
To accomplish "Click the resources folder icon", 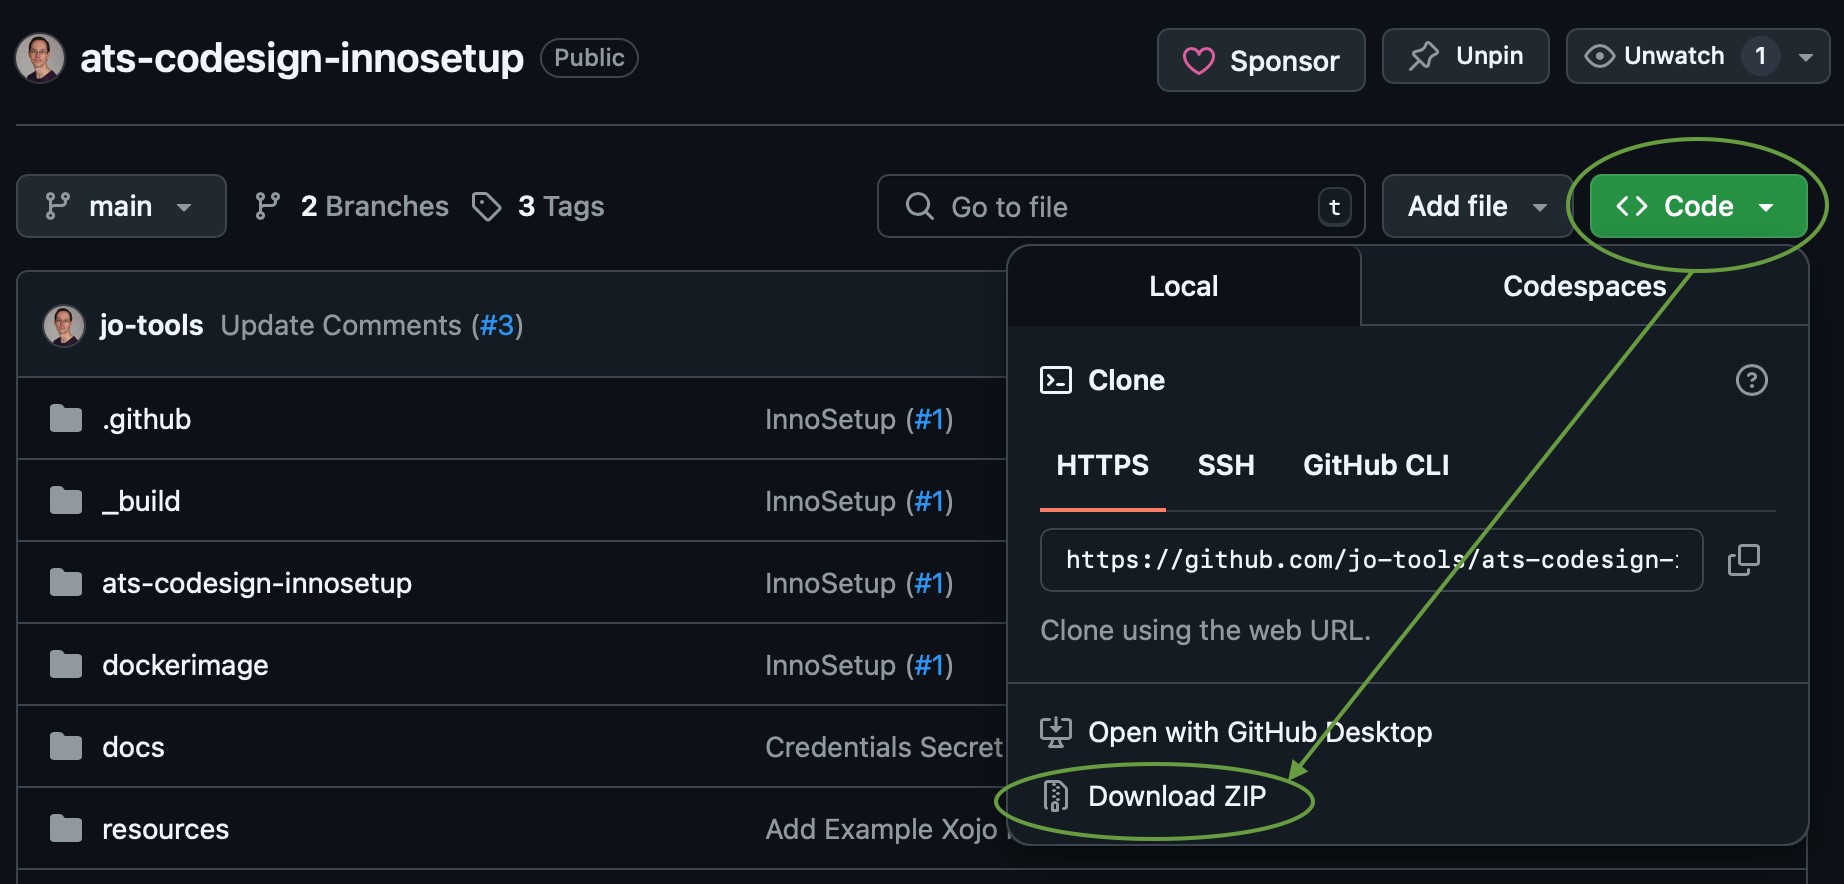I will 66,829.
